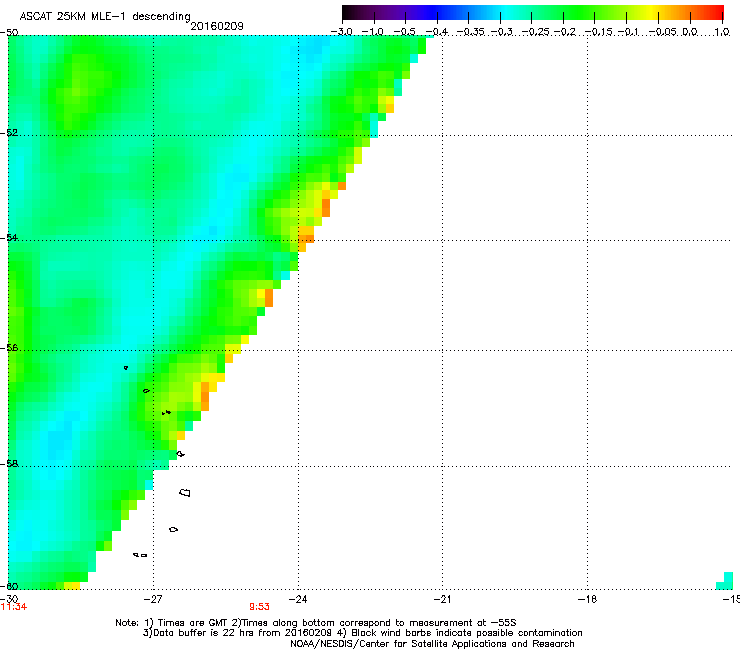Click the -0.3 color scale label
740x650 pixels.
(x=501, y=32)
